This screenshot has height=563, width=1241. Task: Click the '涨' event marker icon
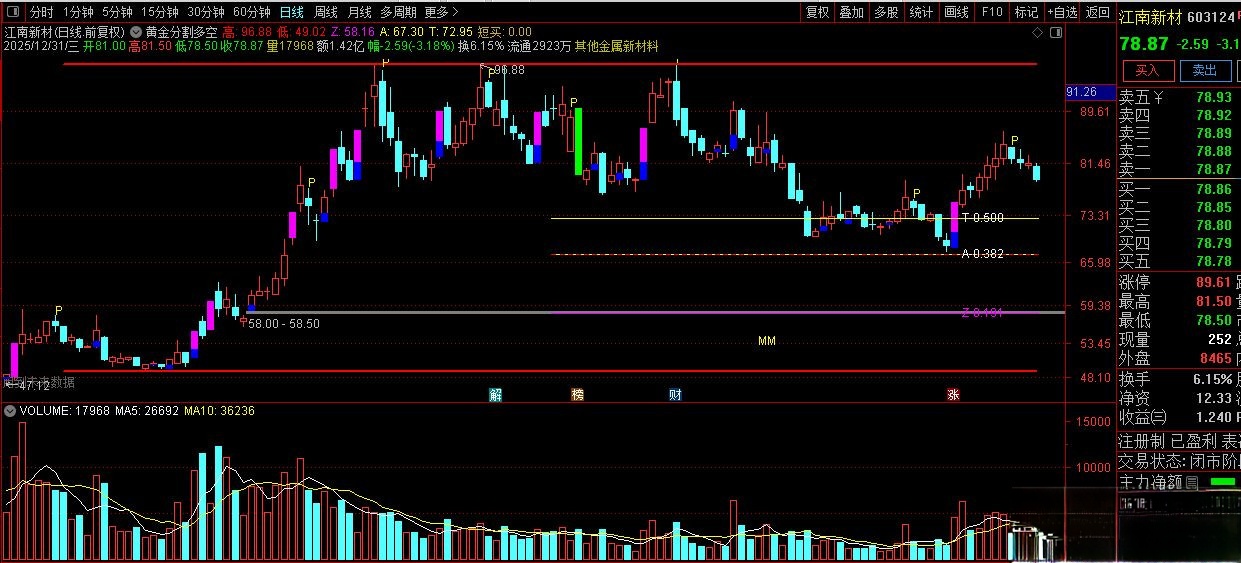coord(953,394)
